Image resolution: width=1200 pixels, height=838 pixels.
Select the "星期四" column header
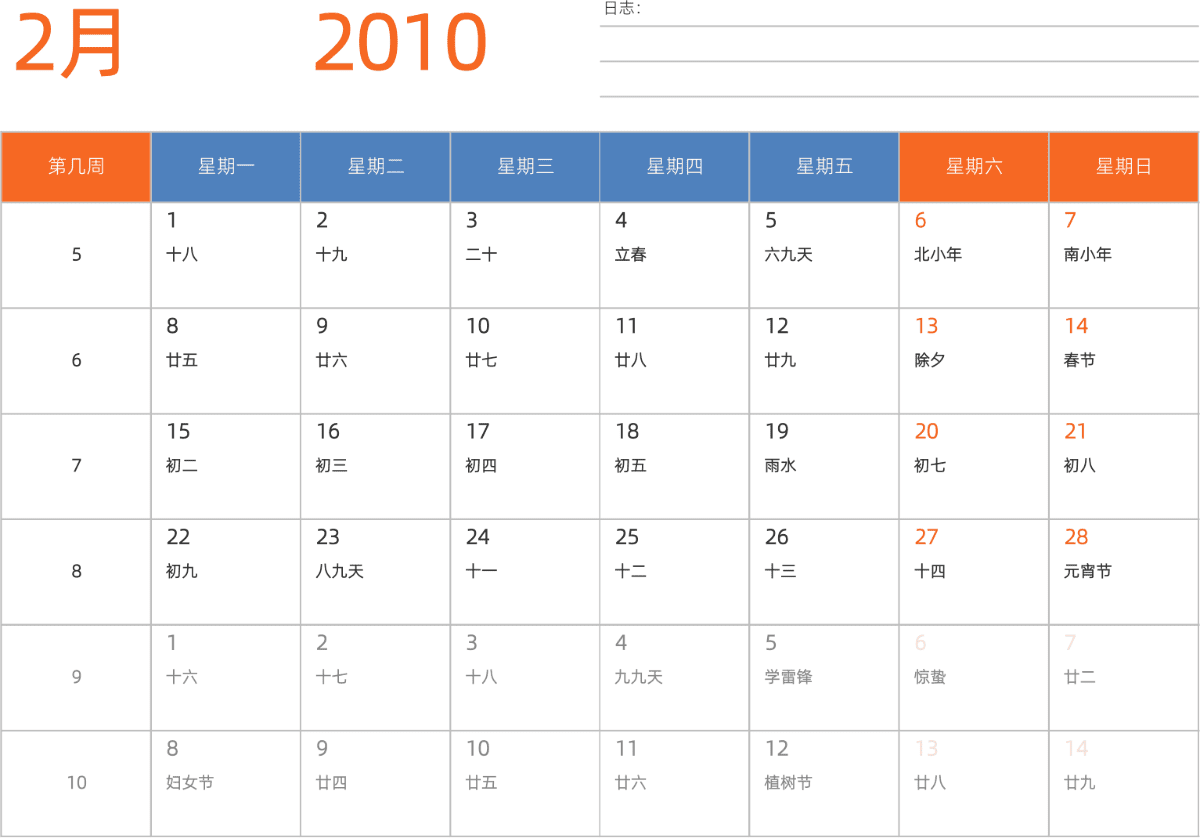[x=675, y=167]
